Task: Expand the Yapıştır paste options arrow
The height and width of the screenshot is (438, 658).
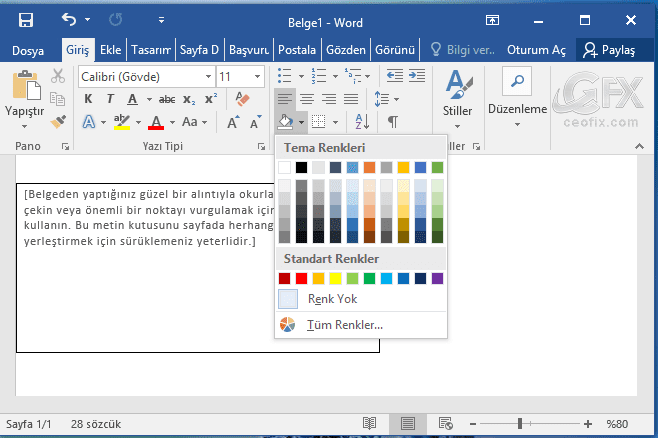Action: click(24, 126)
